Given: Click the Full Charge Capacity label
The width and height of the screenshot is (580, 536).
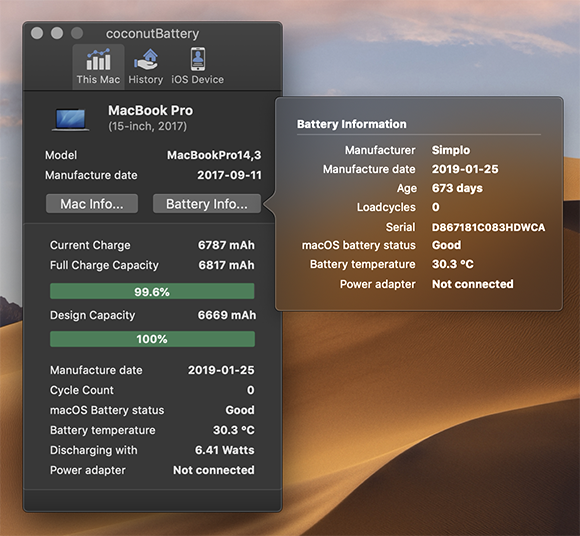Looking at the screenshot, I should 104,265.
